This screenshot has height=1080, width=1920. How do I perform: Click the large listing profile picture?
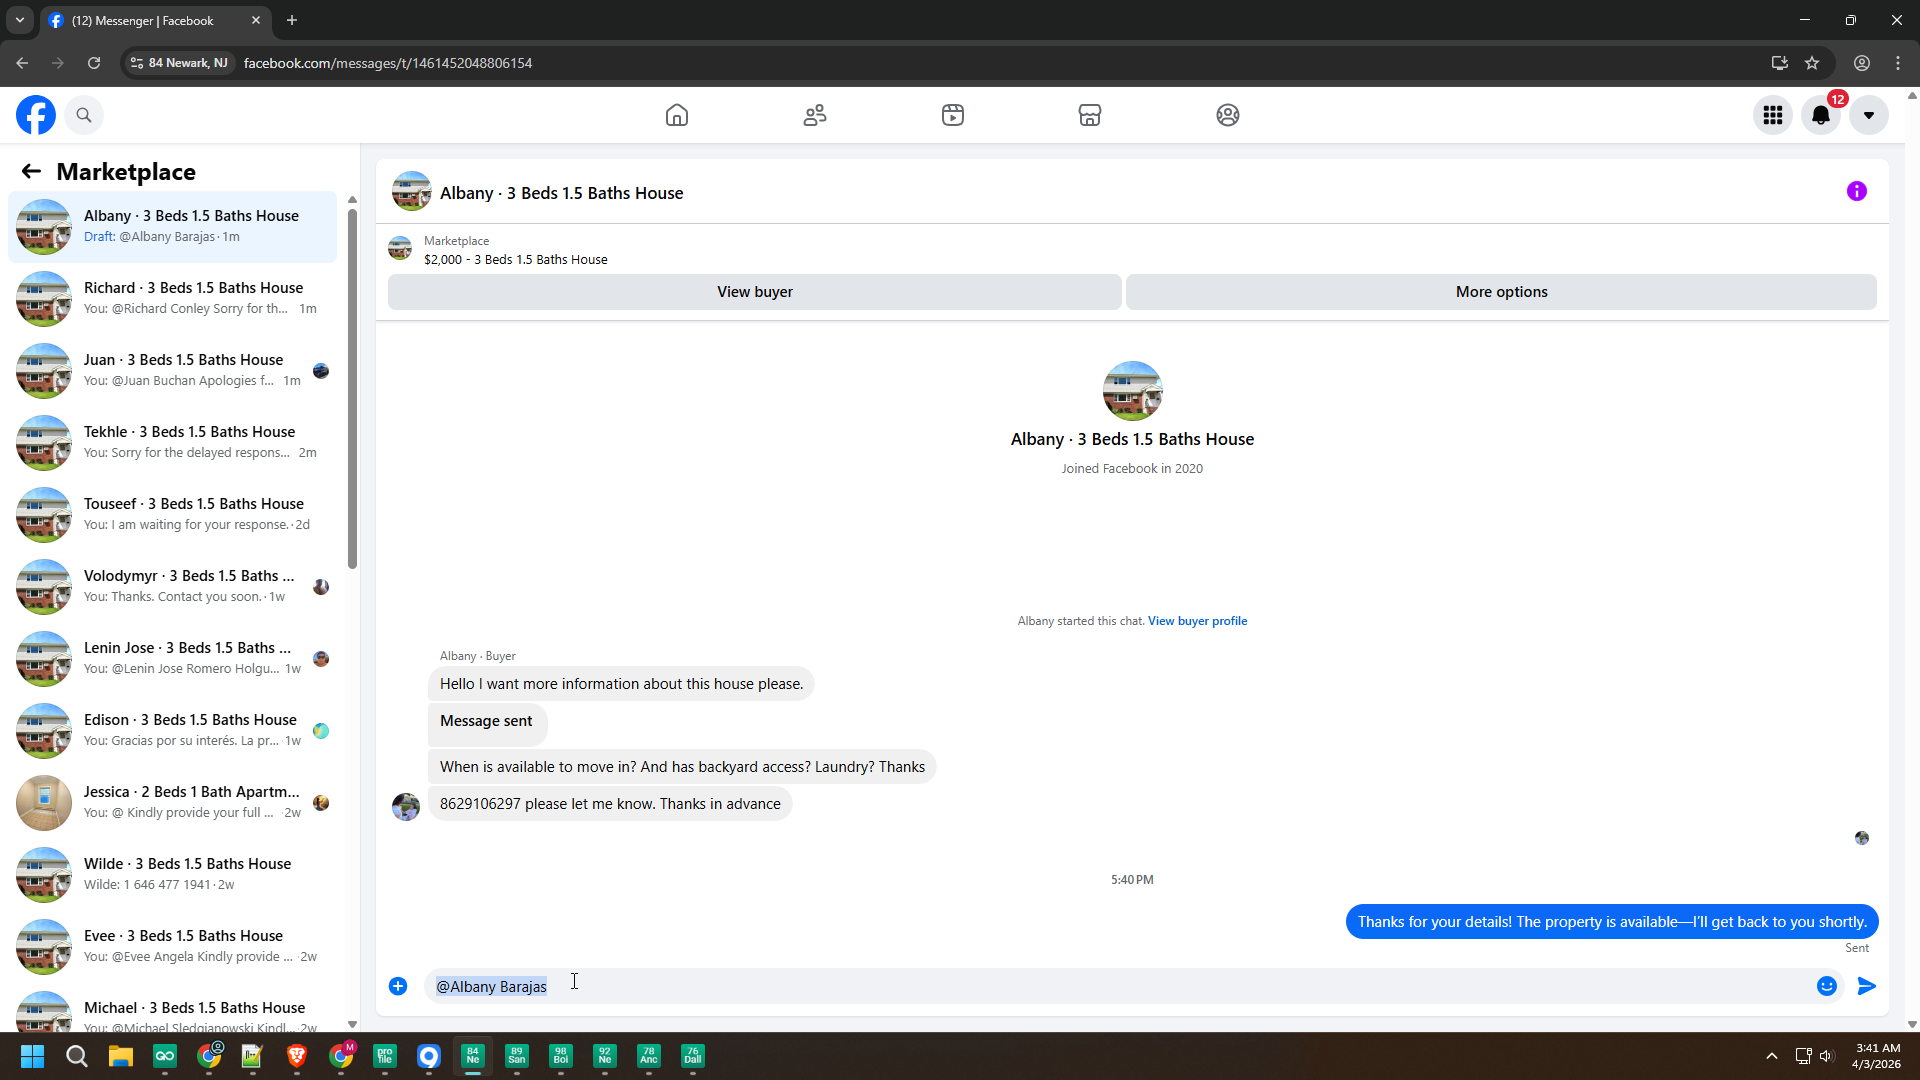click(1132, 391)
